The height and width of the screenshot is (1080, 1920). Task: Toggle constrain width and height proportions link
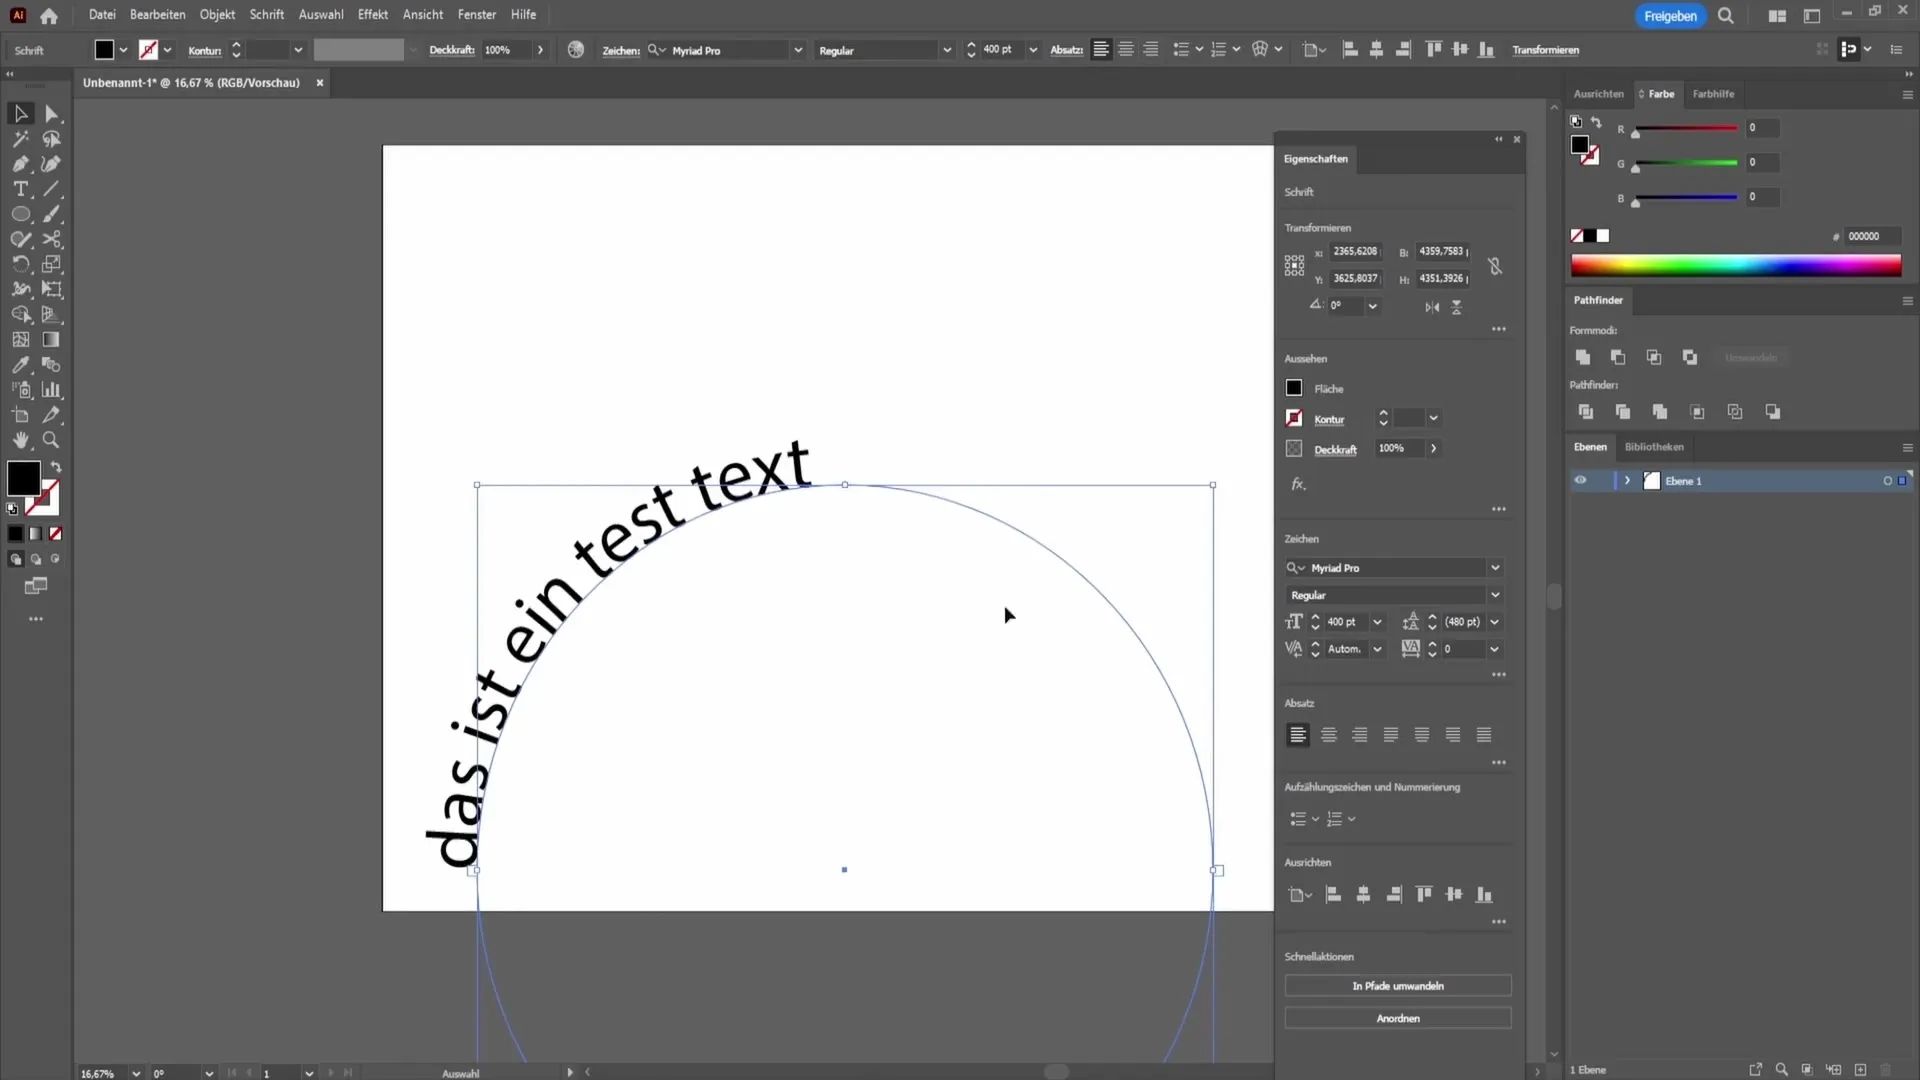tap(1495, 266)
